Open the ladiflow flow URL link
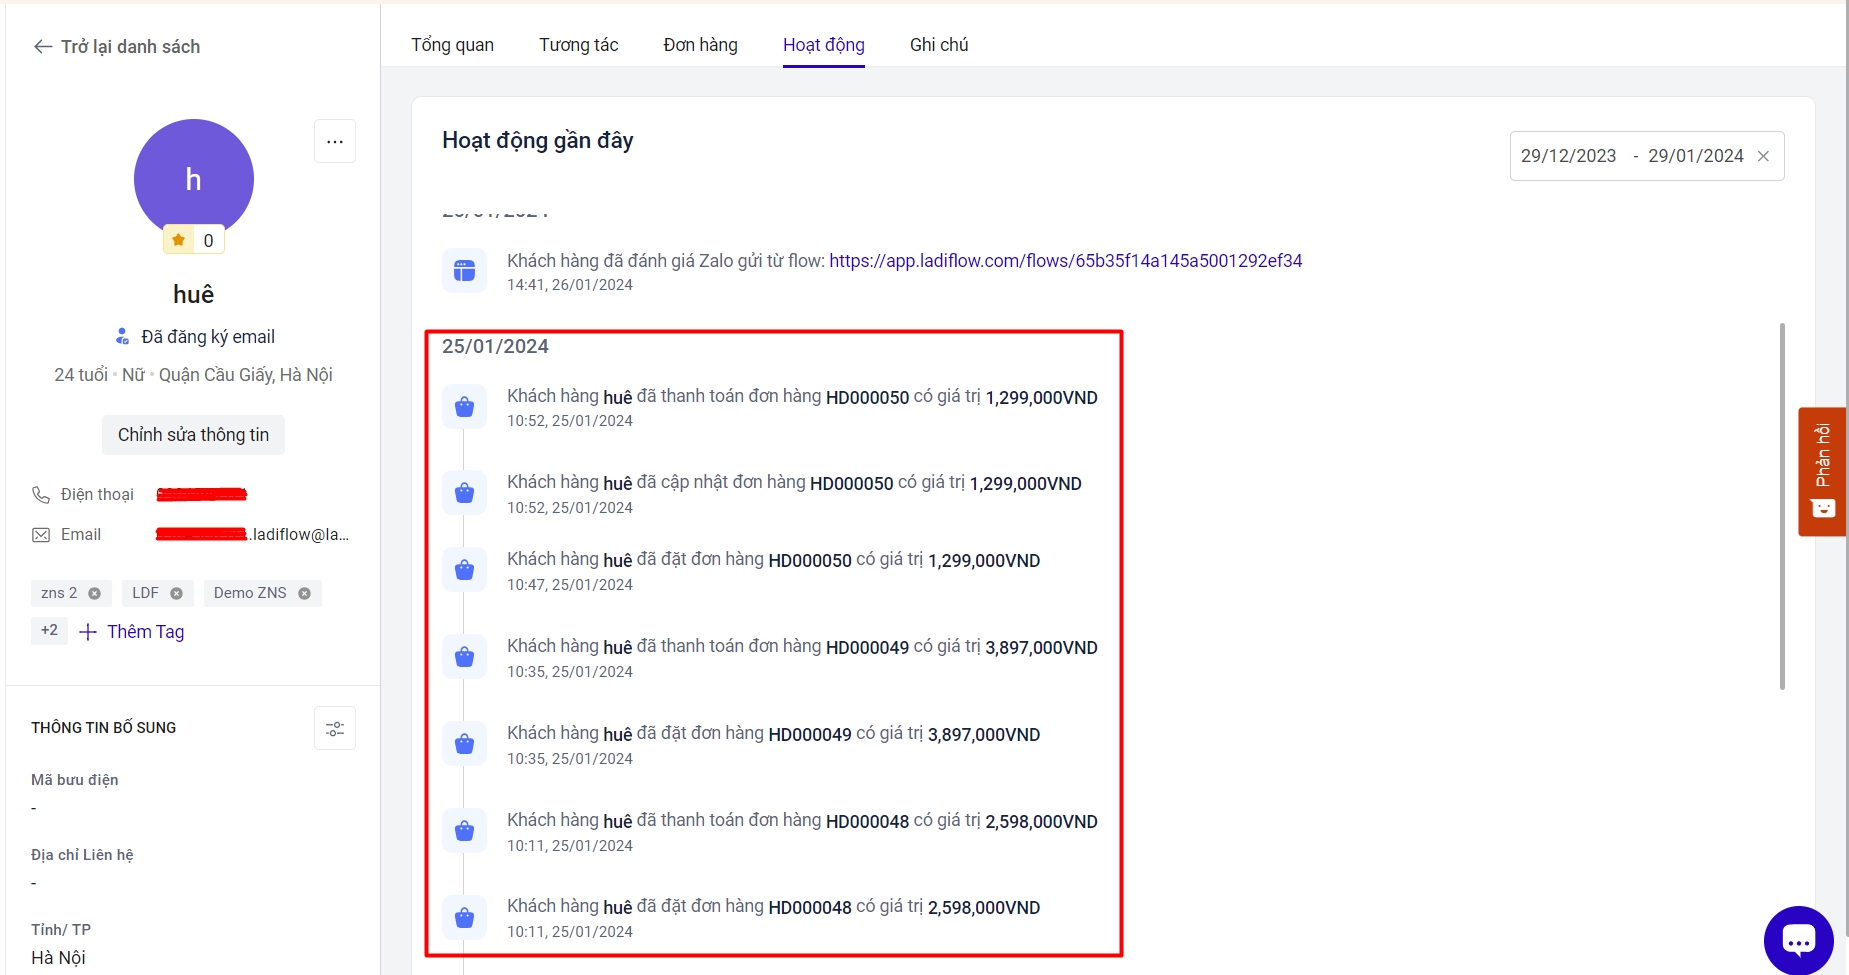Image resolution: width=1849 pixels, height=975 pixels. 1065,261
